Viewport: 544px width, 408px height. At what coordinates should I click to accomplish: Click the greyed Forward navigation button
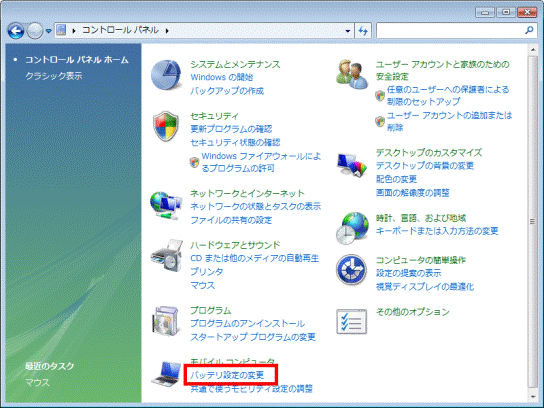coord(34,31)
